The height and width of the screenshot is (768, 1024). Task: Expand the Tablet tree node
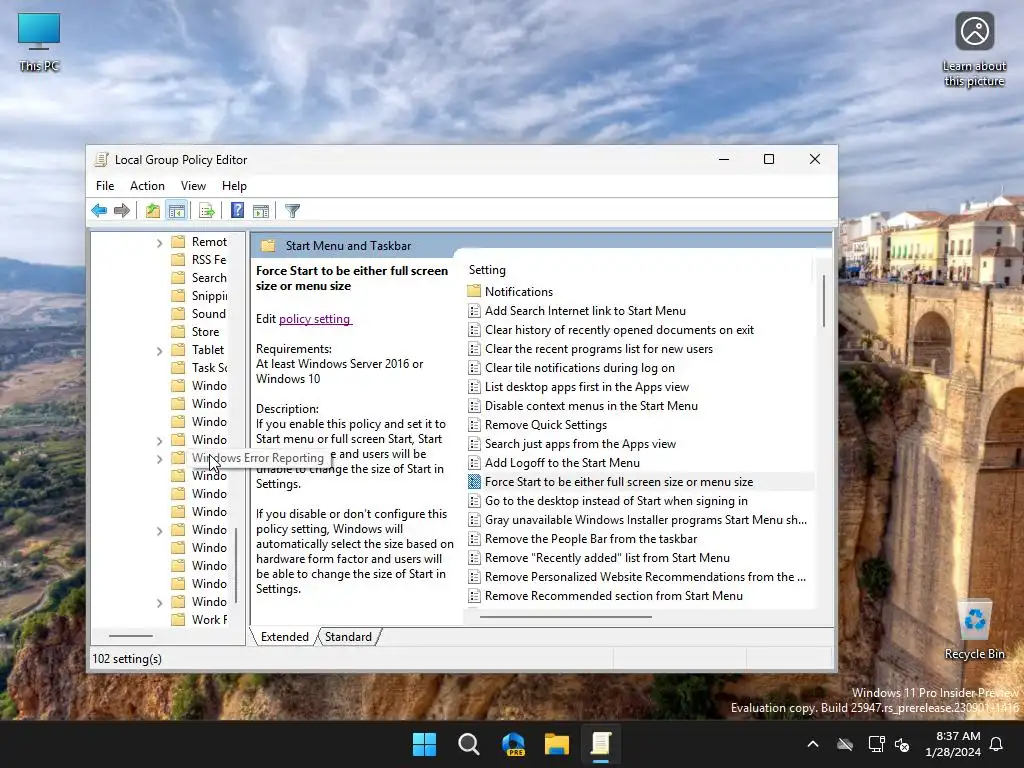click(x=159, y=351)
